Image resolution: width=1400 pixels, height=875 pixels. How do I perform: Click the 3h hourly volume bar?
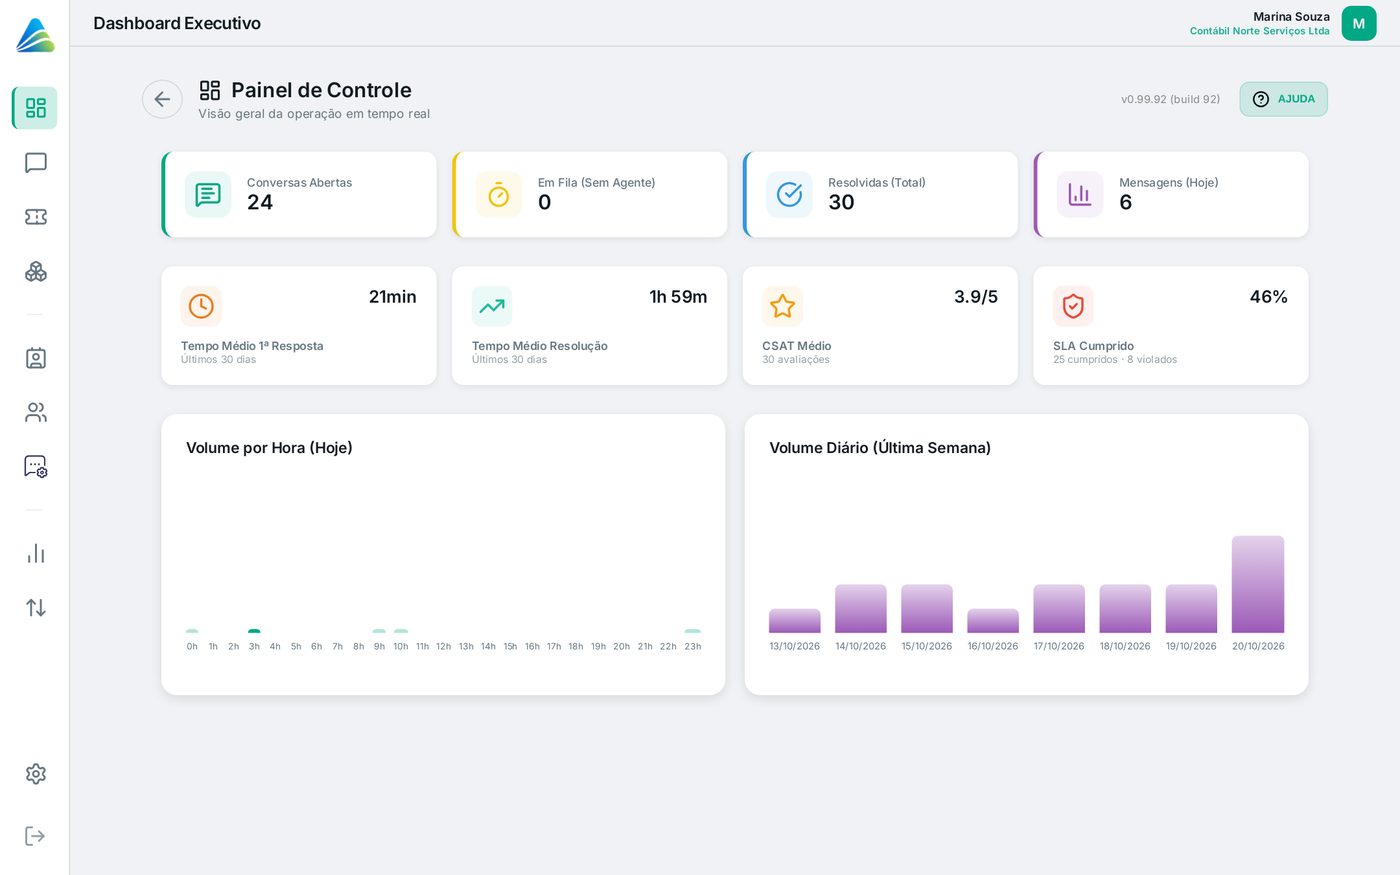pyautogui.click(x=254, y=631)
